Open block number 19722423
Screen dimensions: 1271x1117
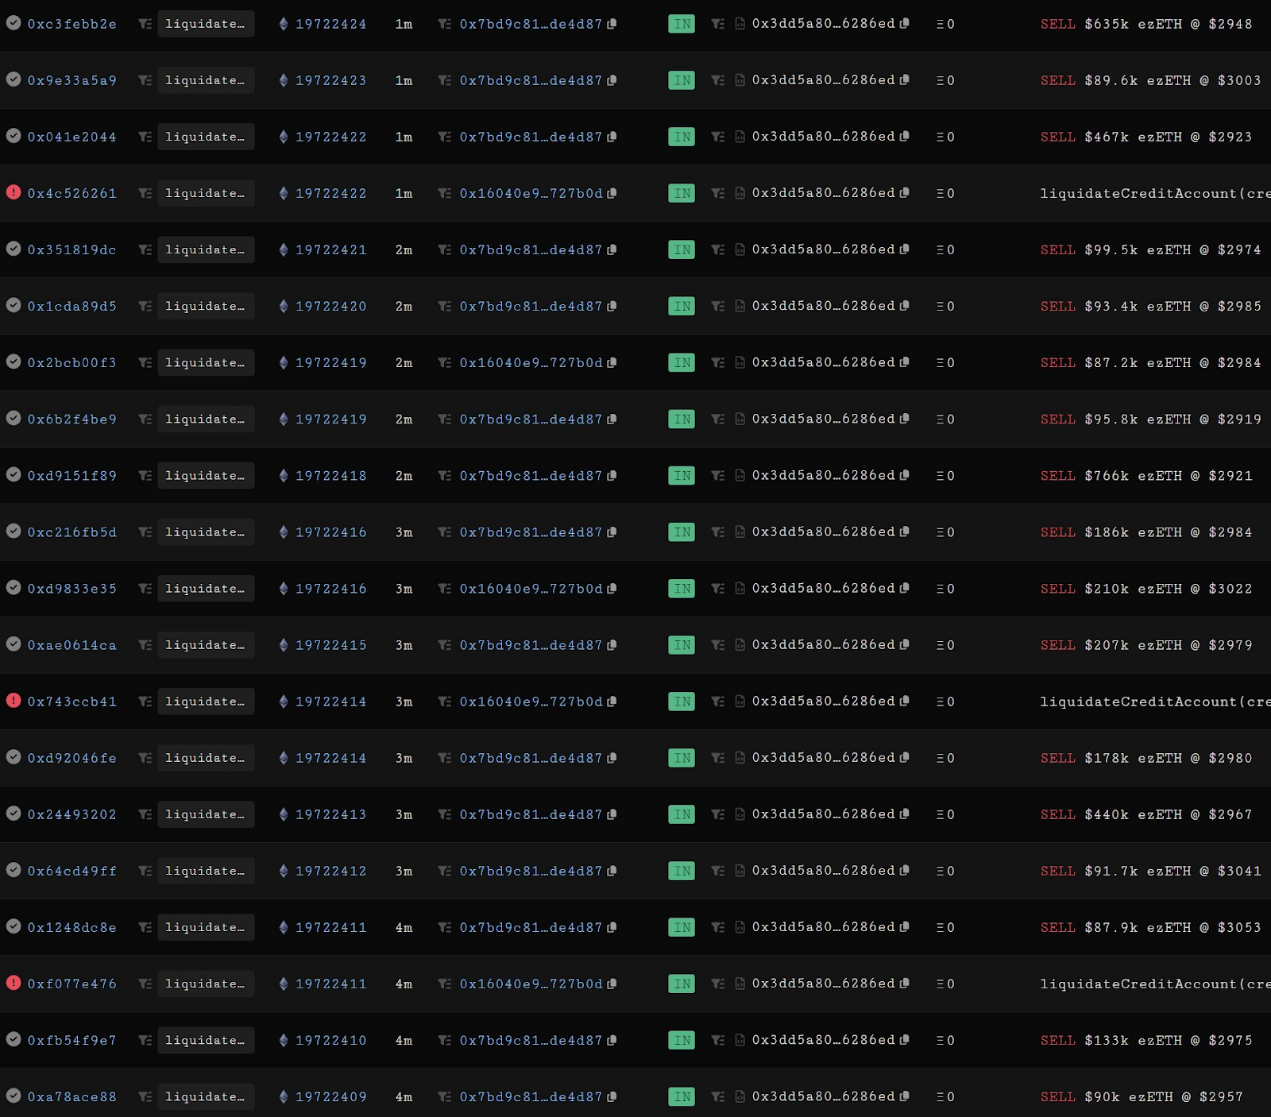point(331,80)
